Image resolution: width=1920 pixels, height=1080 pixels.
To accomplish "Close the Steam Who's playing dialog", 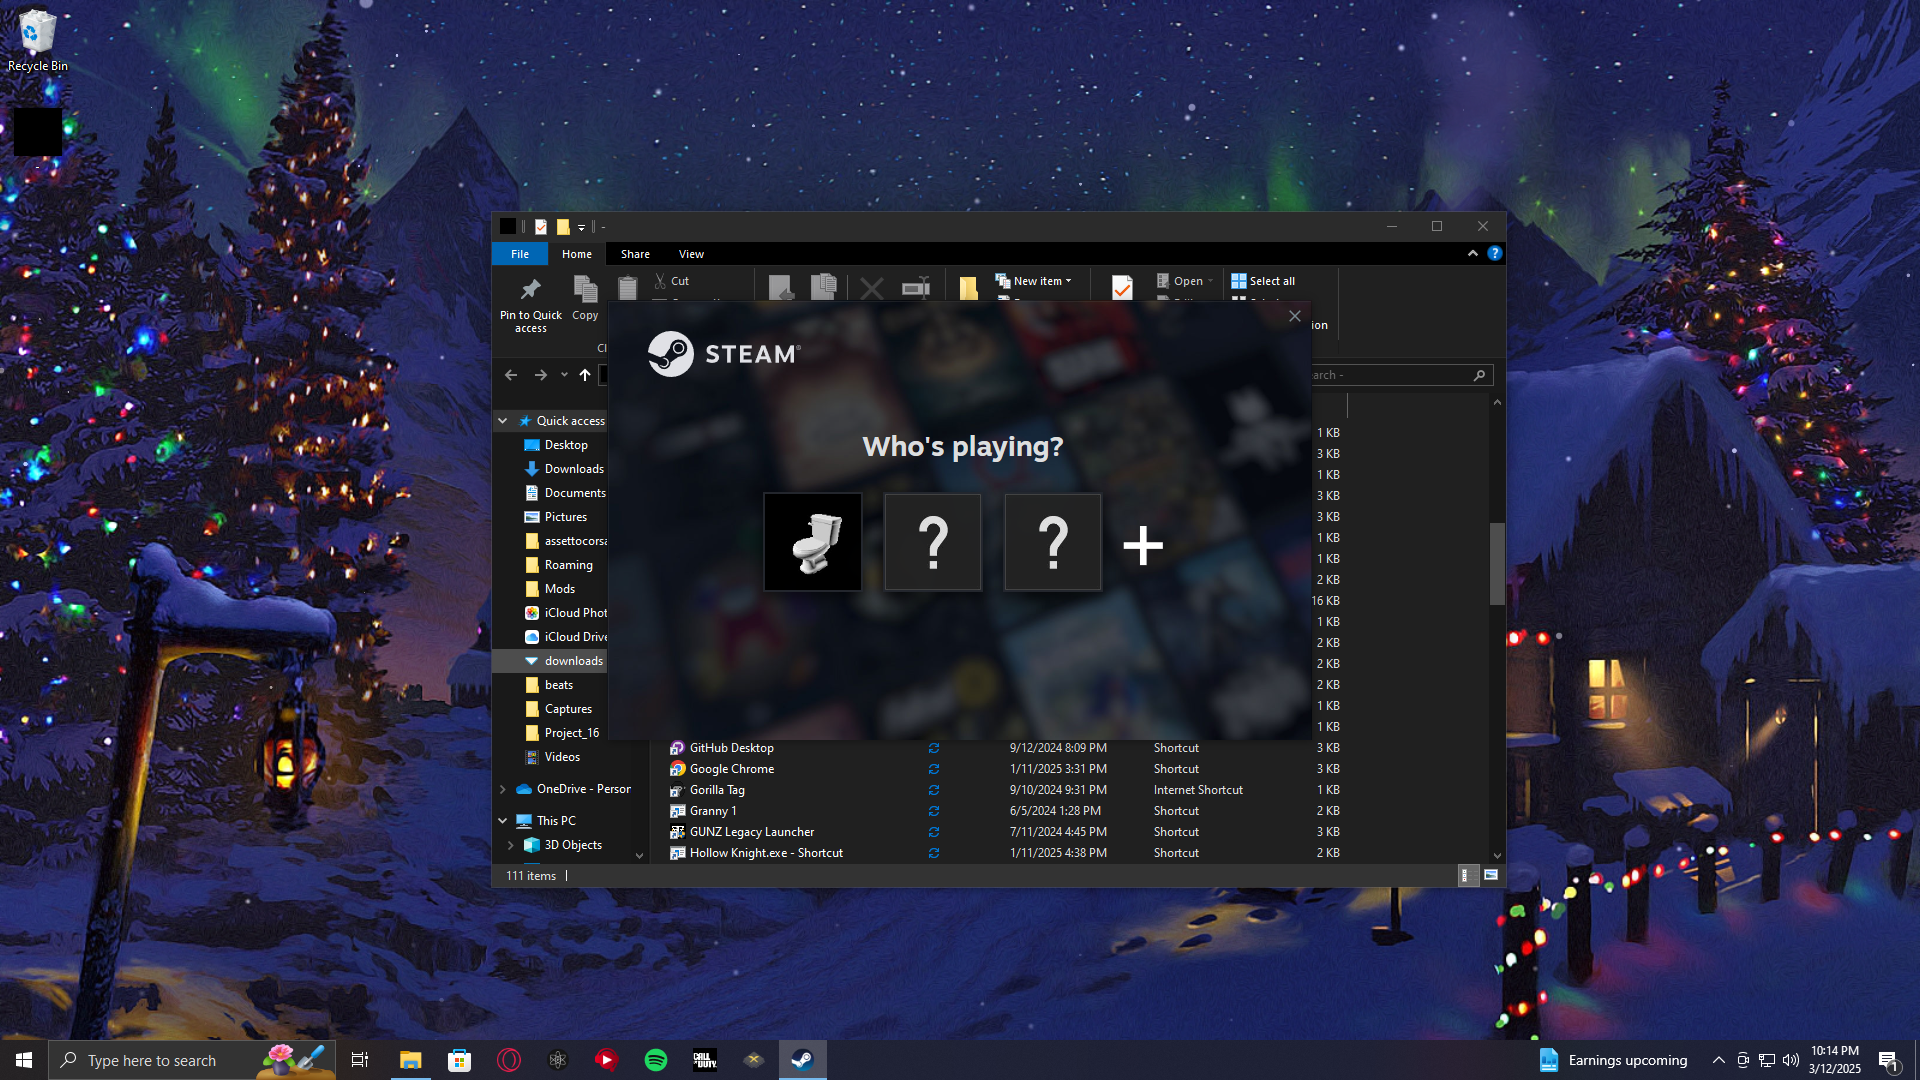I will click(1295, 316).
